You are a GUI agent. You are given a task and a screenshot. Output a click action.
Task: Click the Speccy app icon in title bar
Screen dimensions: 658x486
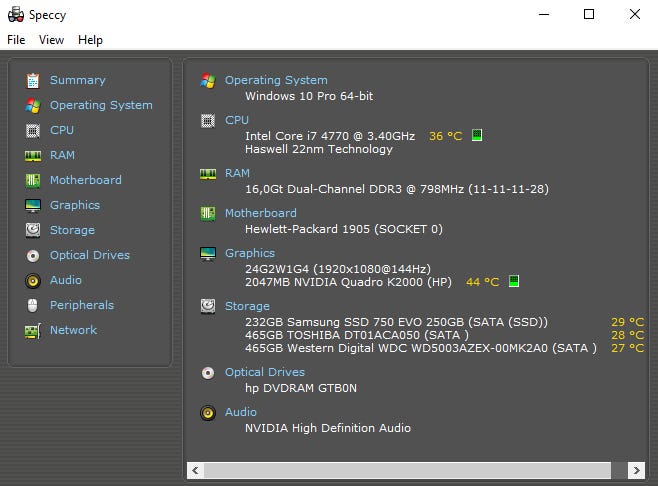coord(16,14)
